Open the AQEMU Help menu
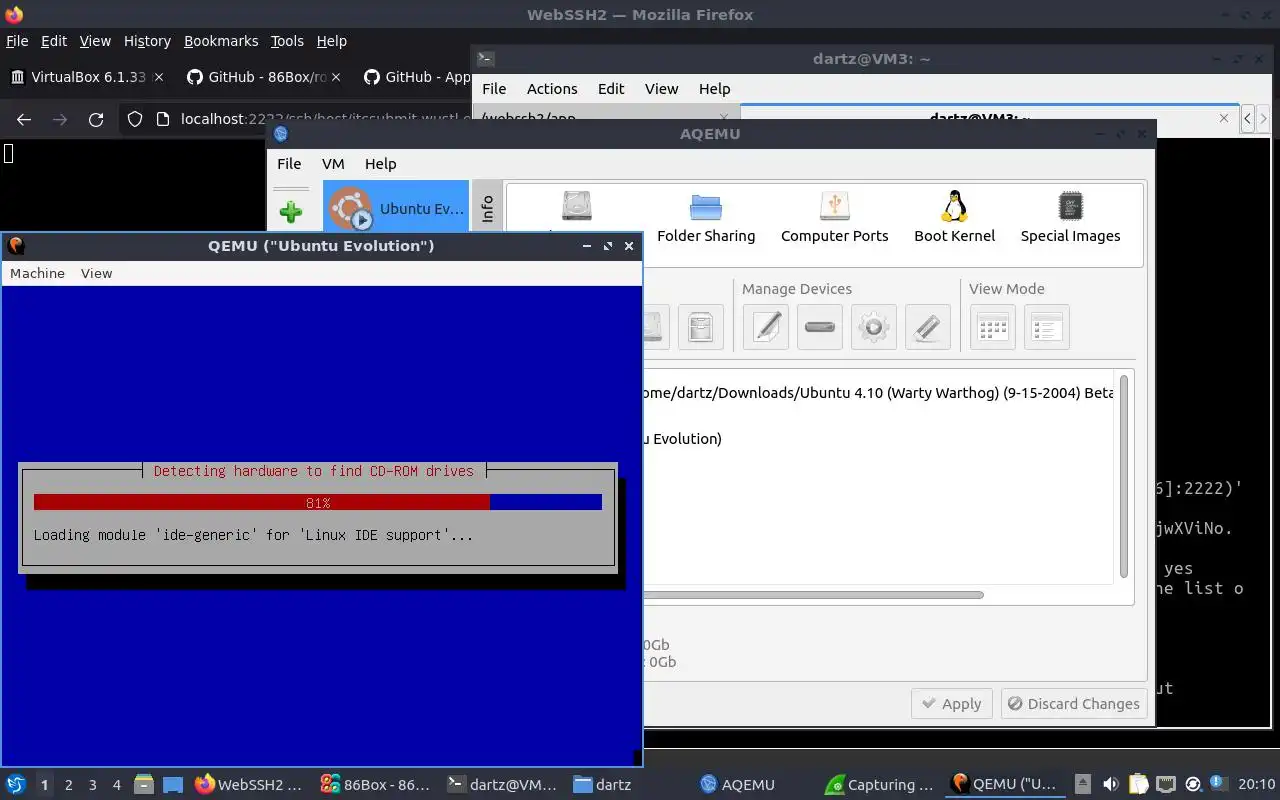Viewport: 1280px width, 800px height. point(380,164)
